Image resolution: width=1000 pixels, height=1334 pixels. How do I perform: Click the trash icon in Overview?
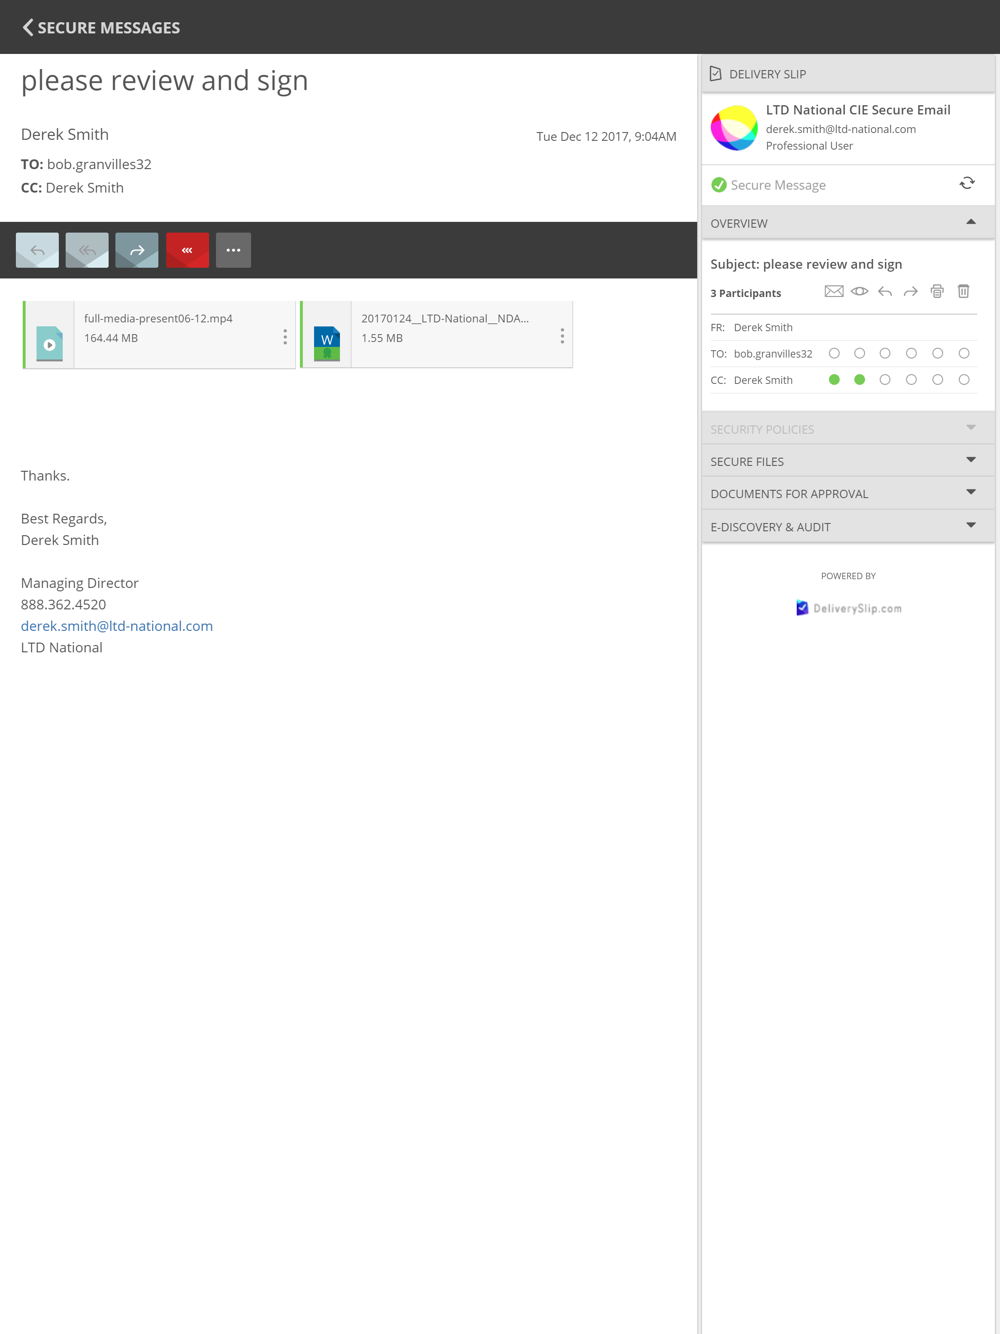[x=964, y=292]
